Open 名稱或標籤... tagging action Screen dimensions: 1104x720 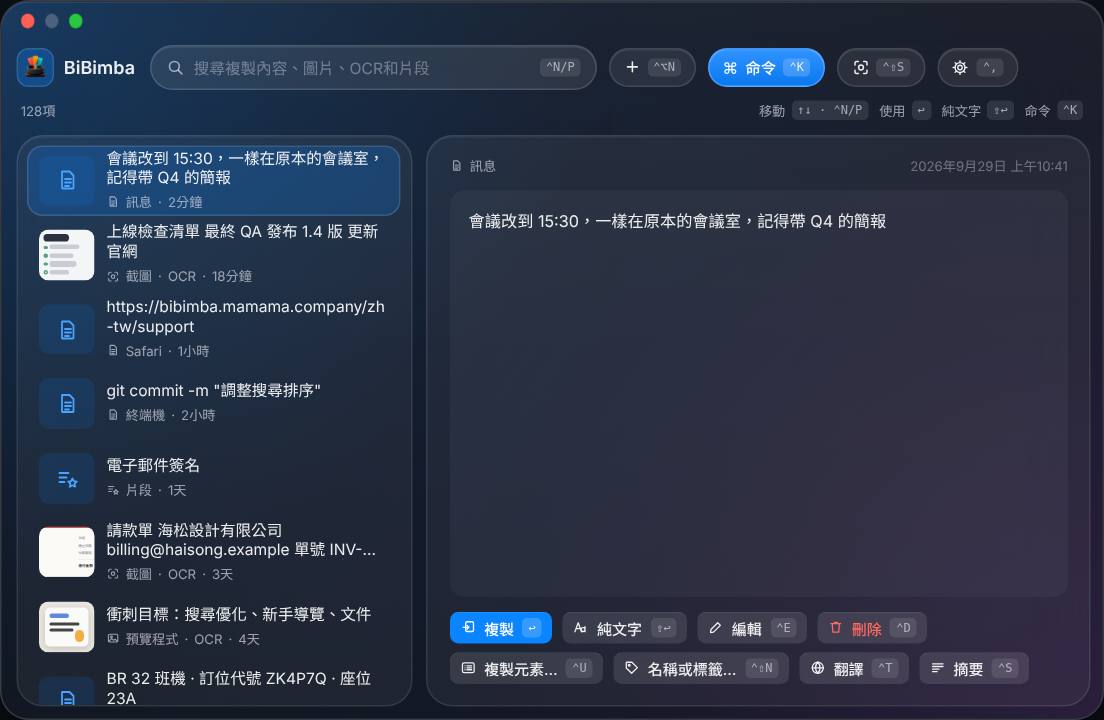click(701, 668)
